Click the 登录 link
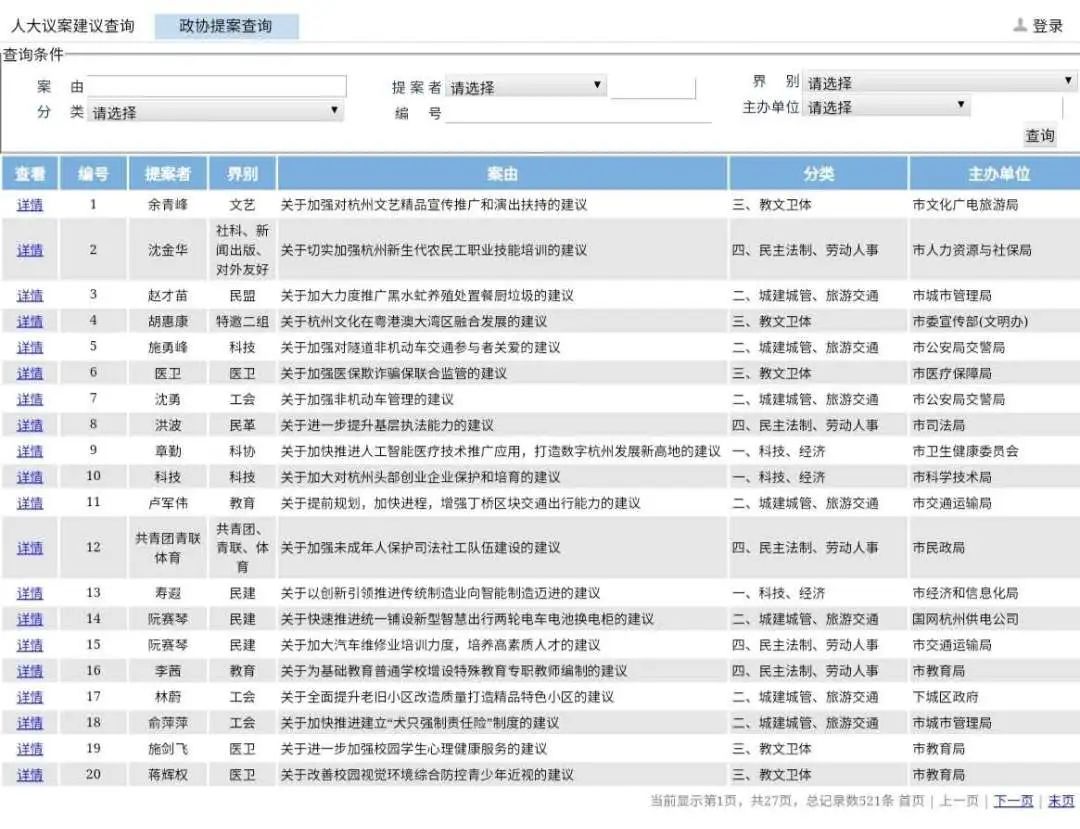The width and height of the screenshot is (1080, 829). click(1048, 26)
